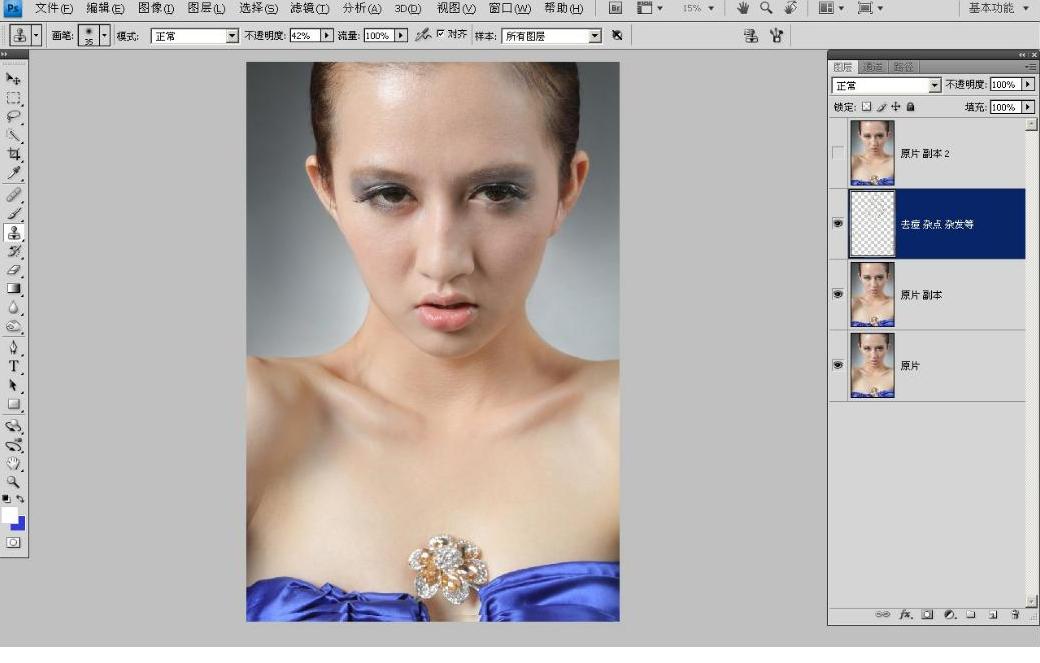Add a layer style with the fx icon
This screenshot has width=1040, height=663.
point(905,615)
